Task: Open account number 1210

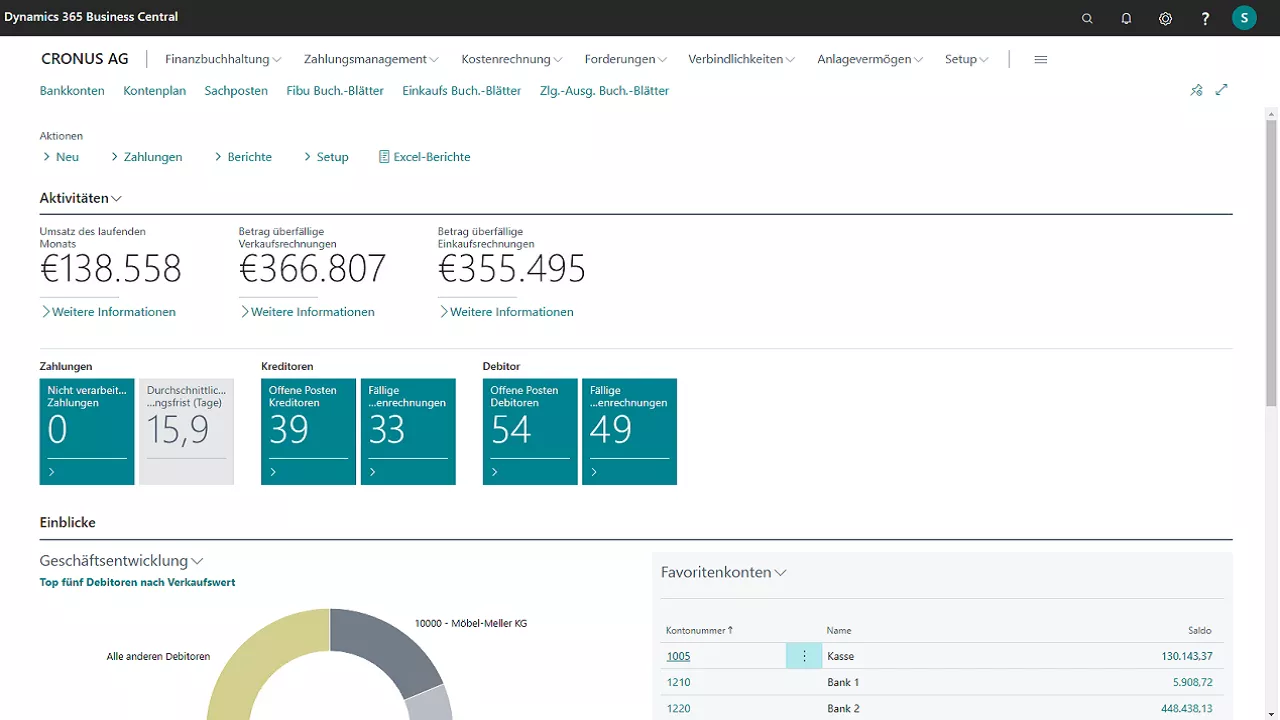Action: tap(678, 682)
